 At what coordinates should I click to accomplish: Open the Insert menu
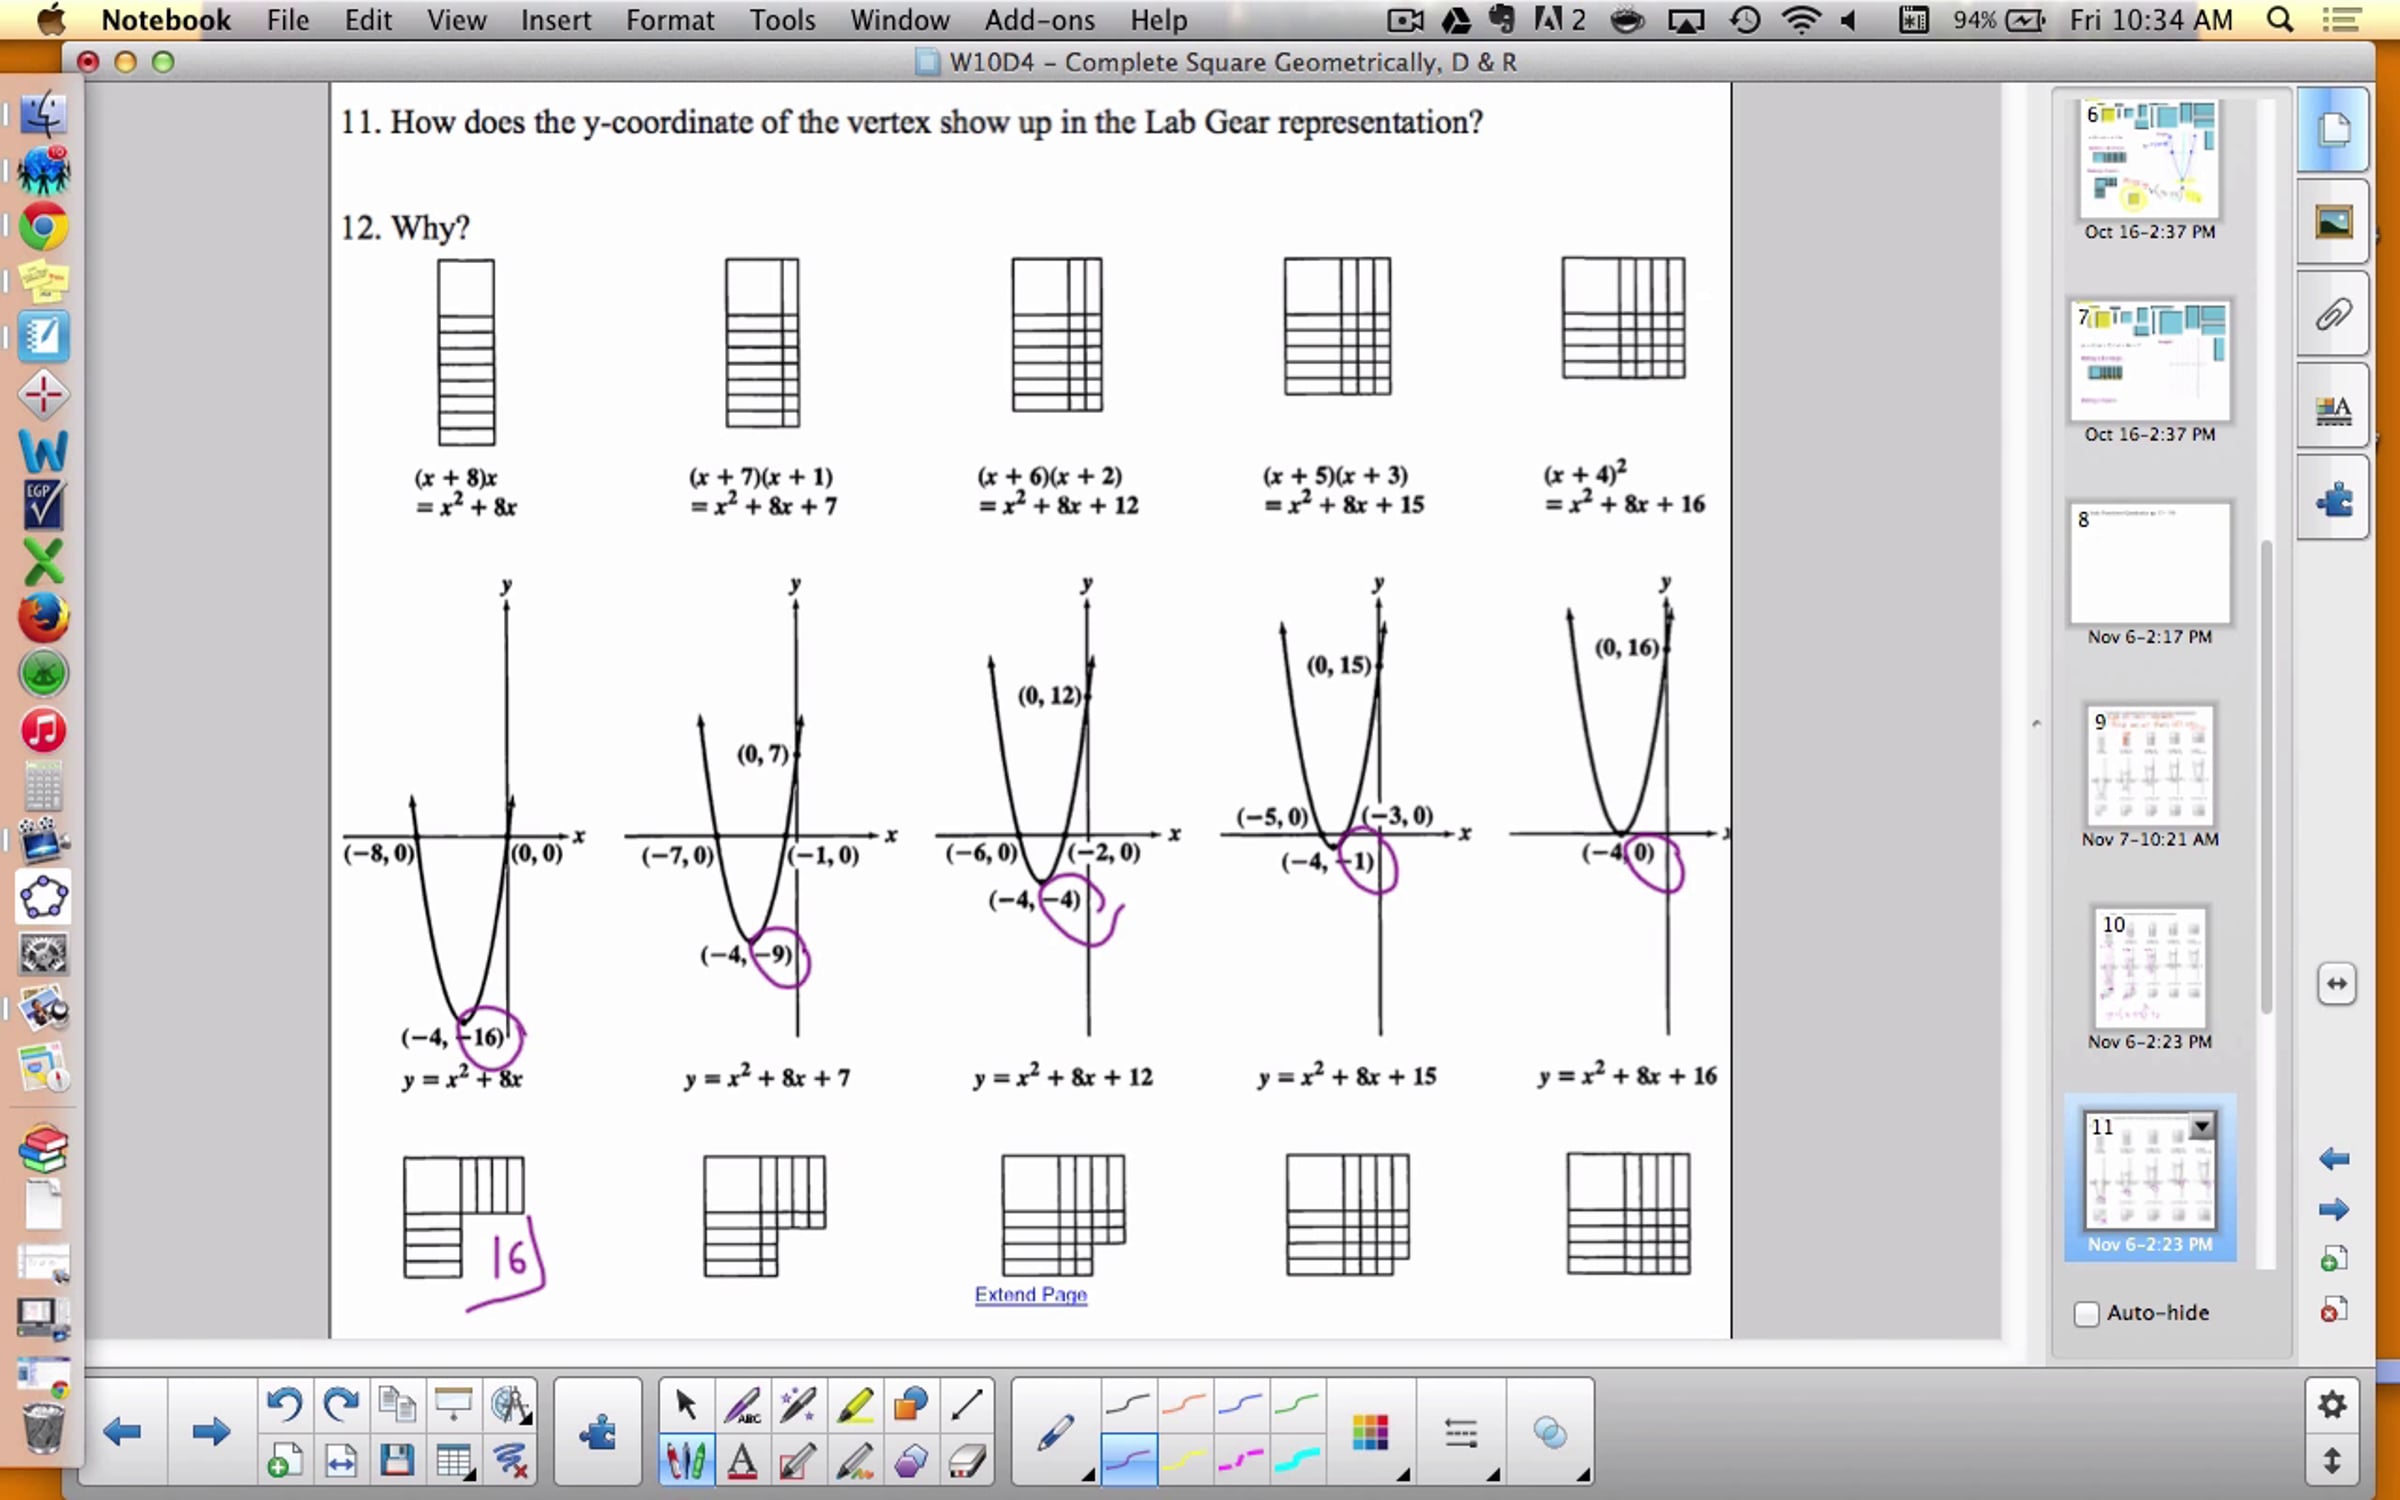coord(555,20)
